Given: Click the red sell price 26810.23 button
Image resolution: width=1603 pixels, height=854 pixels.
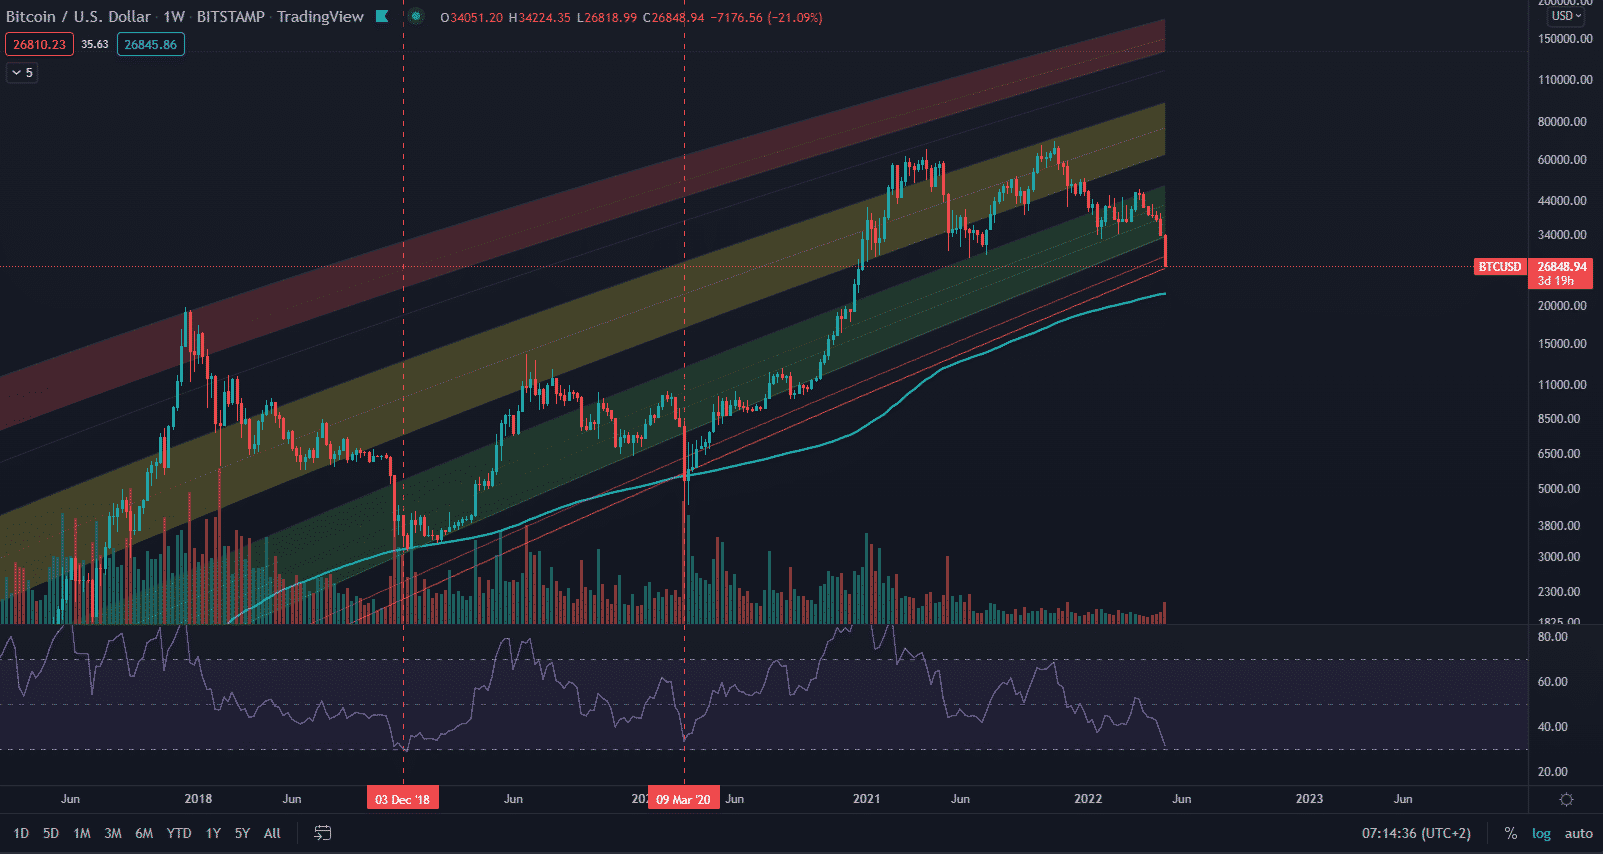Looking at the screenshot, I should (39, 44).
